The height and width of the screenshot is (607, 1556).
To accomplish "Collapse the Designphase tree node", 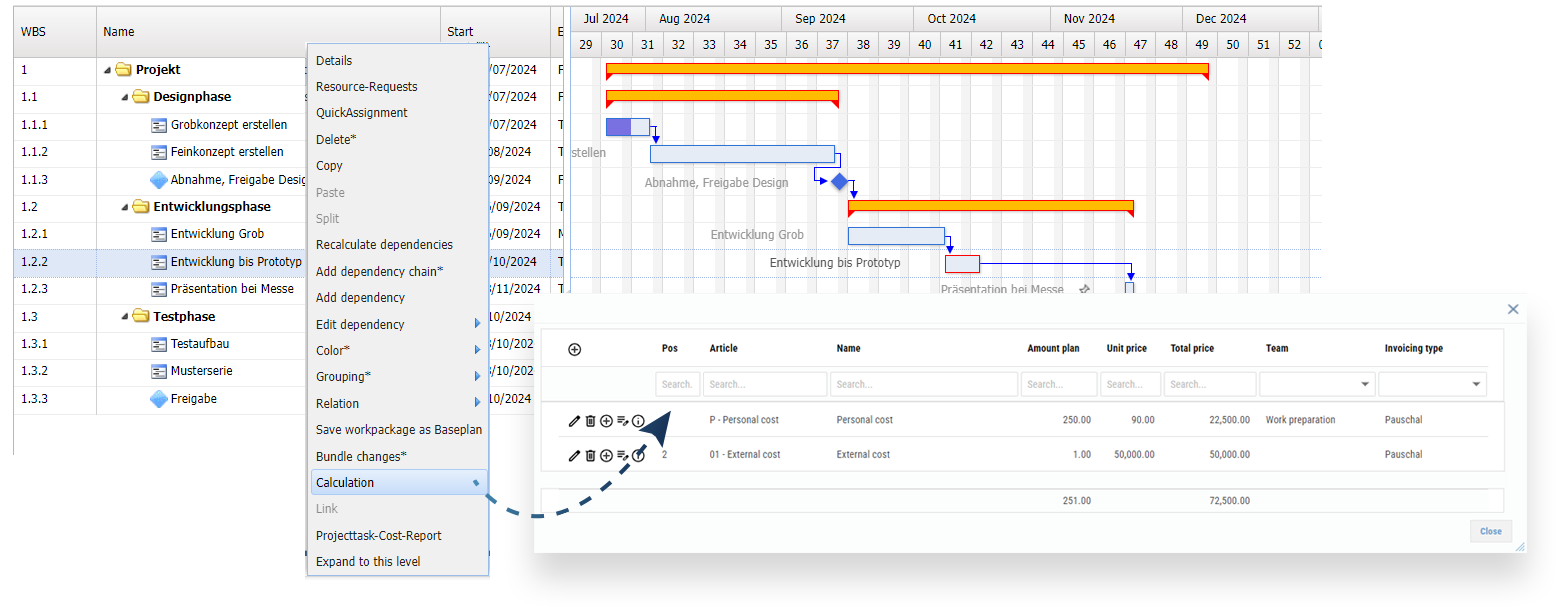I will (x=125, y=98).
